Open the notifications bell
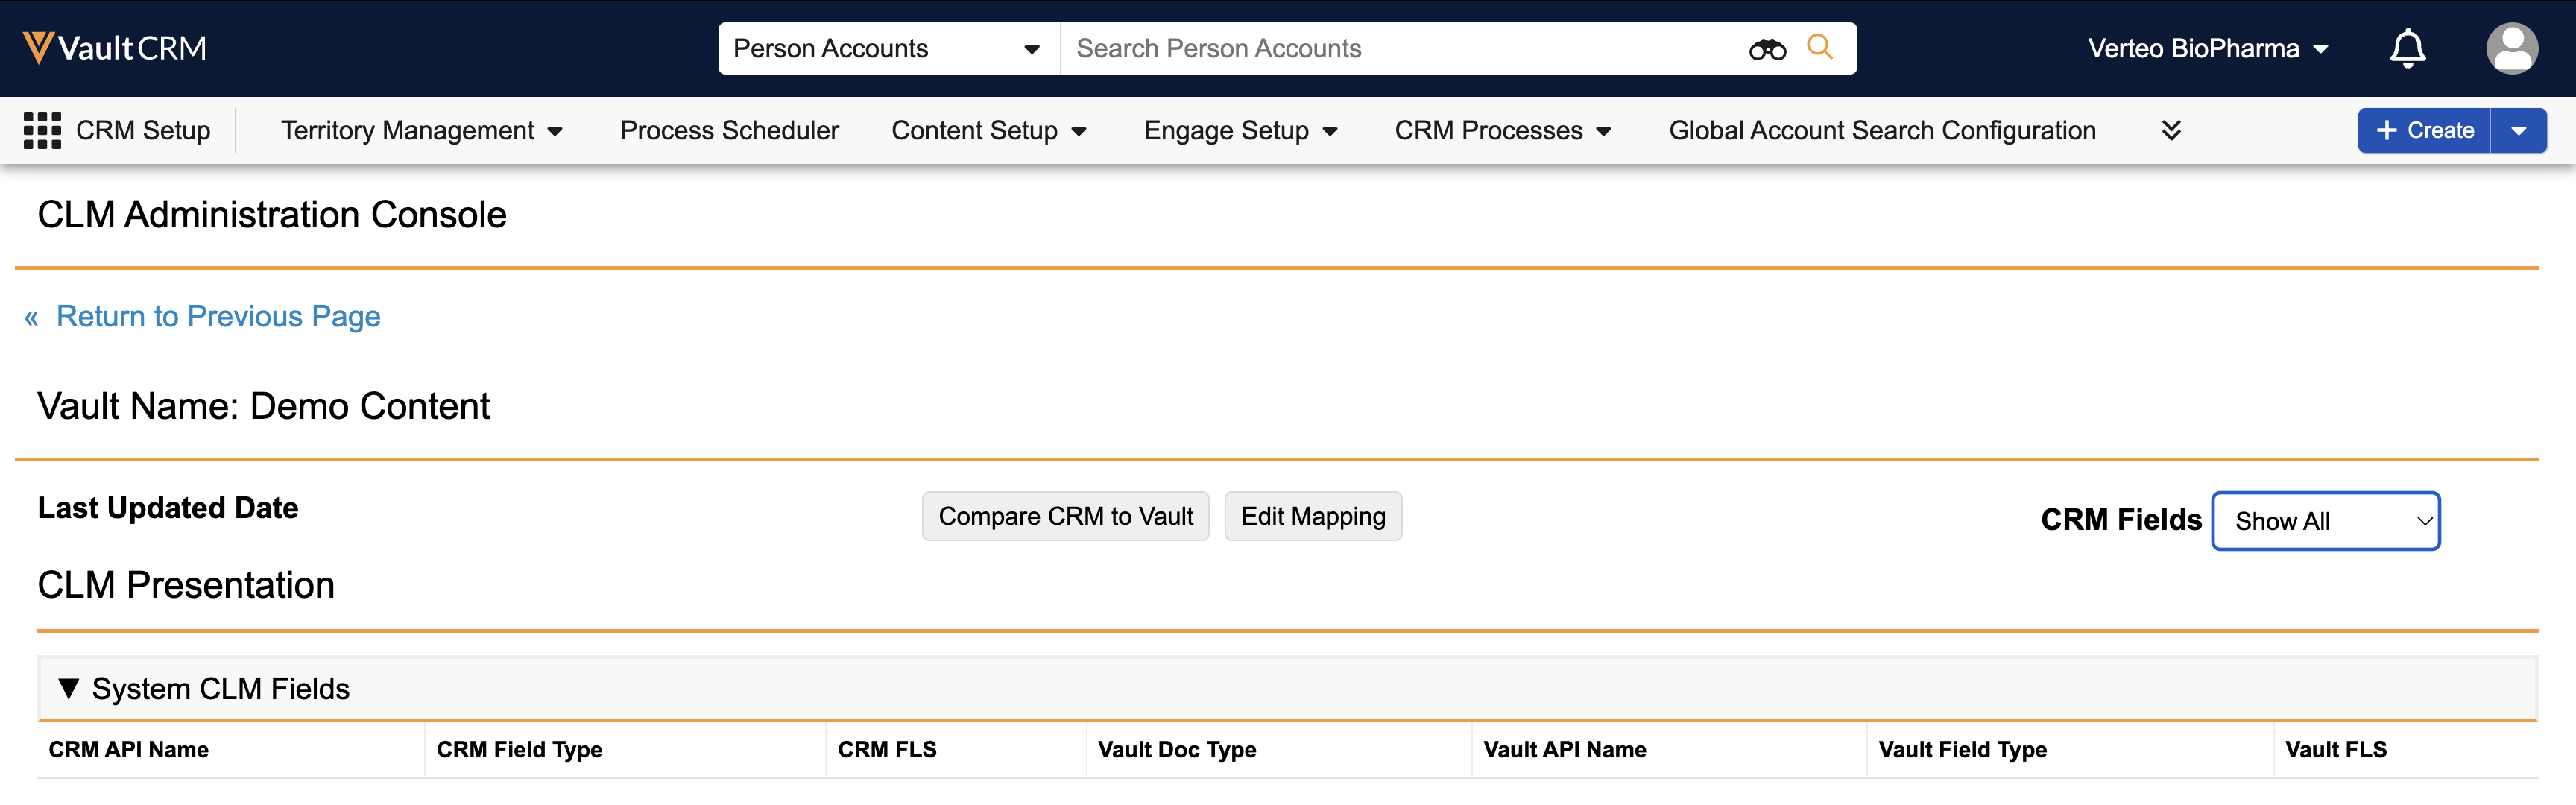The image size is (2576, 805). [2407, 48]
